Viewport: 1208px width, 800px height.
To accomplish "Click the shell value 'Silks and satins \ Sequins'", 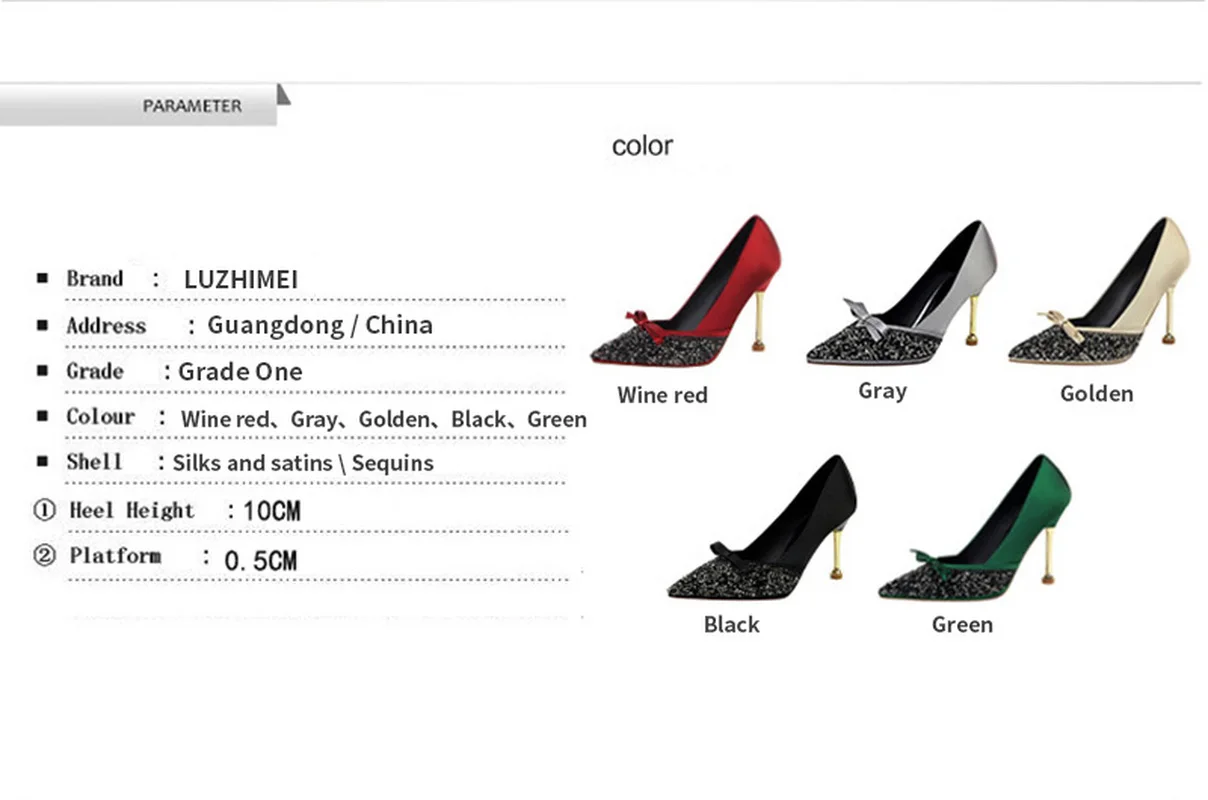I will tap(303, 464).
